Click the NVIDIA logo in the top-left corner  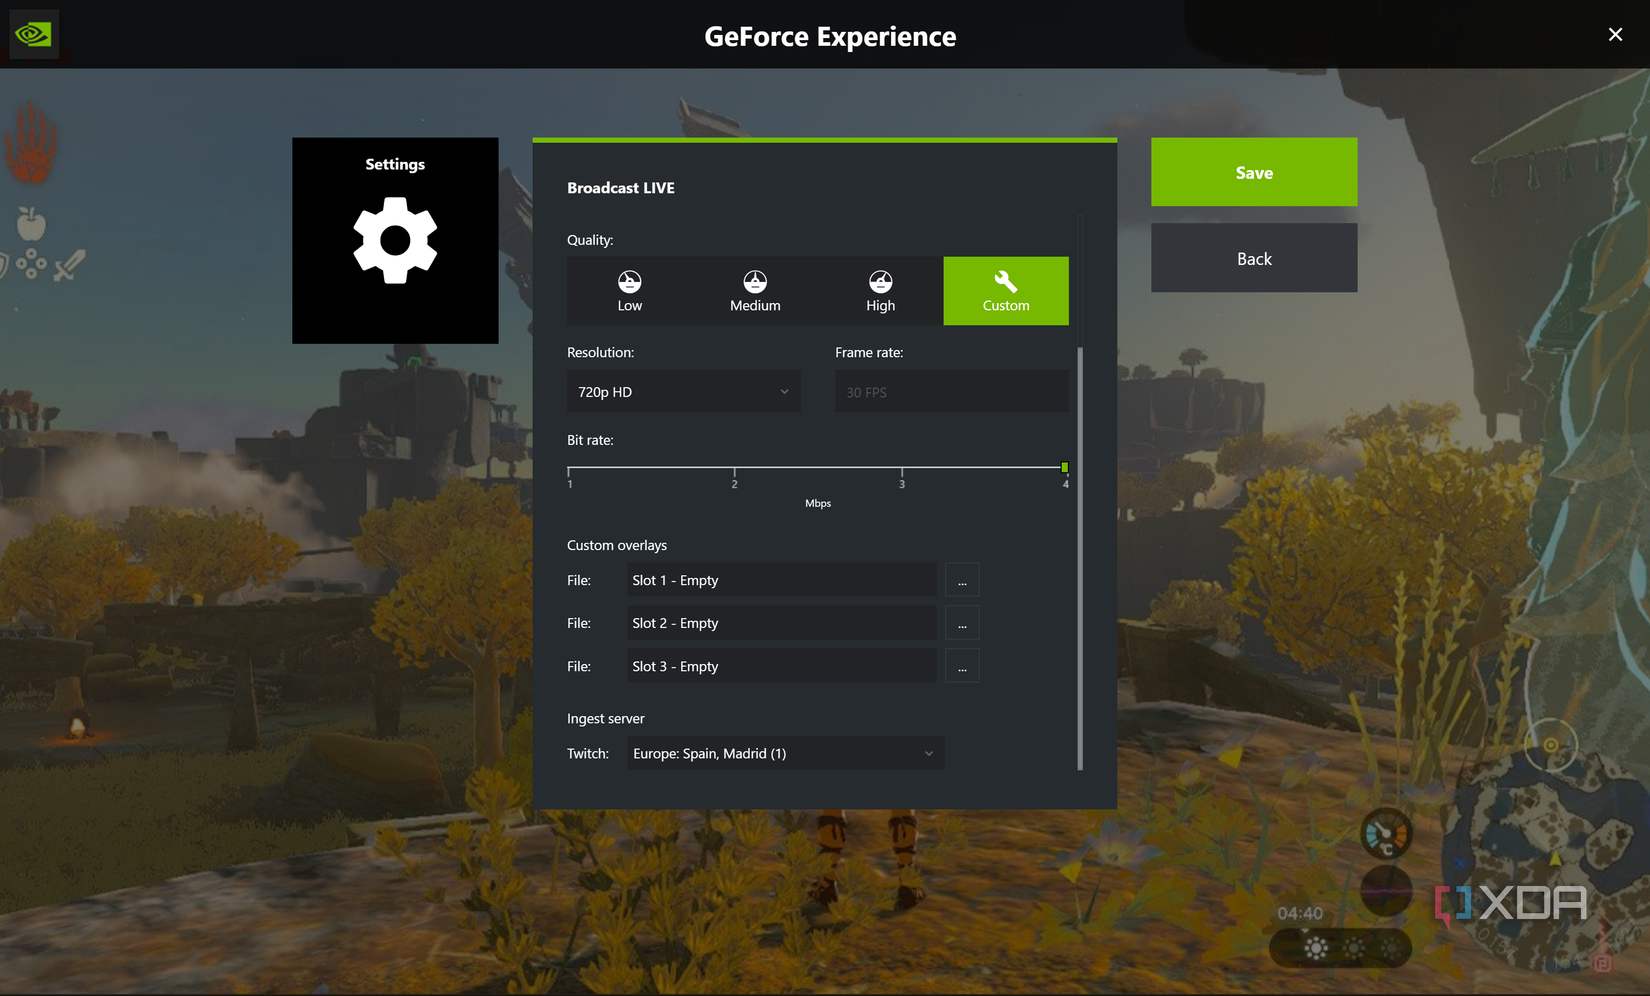[x=33, y=33]
